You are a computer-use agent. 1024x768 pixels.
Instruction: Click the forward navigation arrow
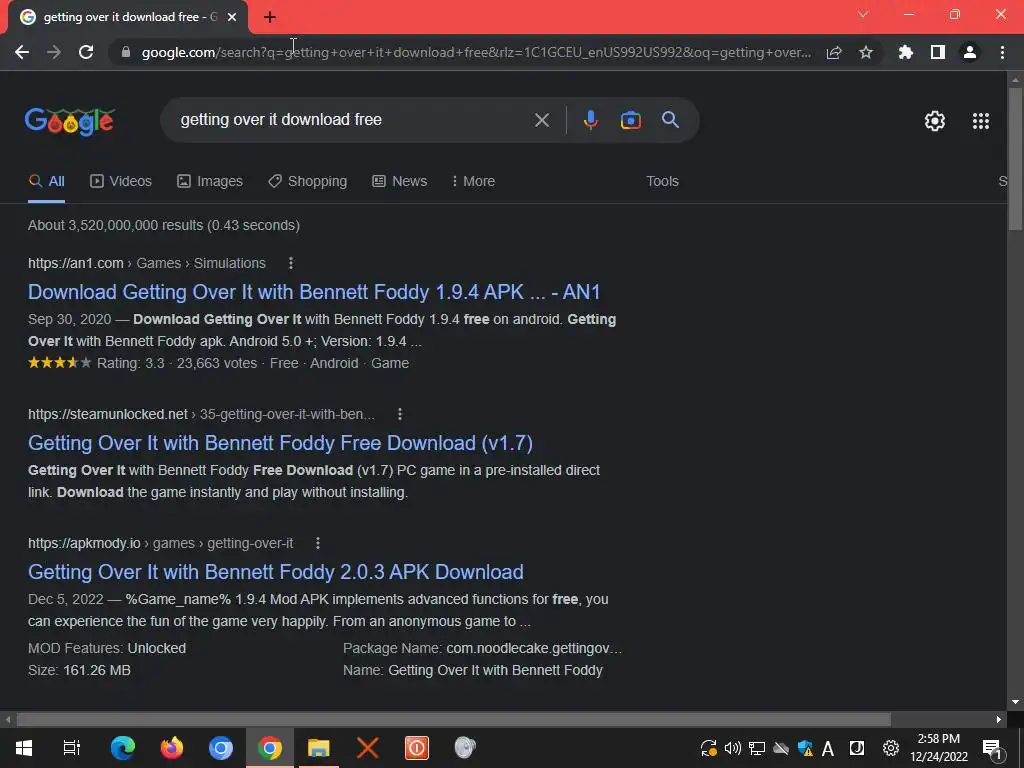click(54, 52)
